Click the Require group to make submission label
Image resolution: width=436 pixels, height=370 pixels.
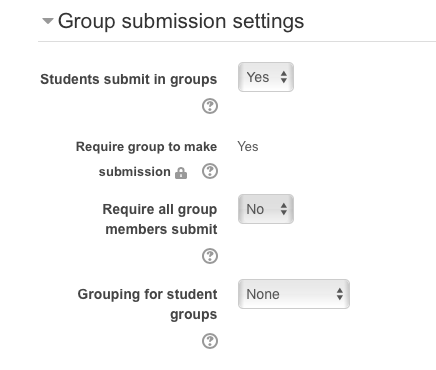pyautogui.click(x=146, y=159)
